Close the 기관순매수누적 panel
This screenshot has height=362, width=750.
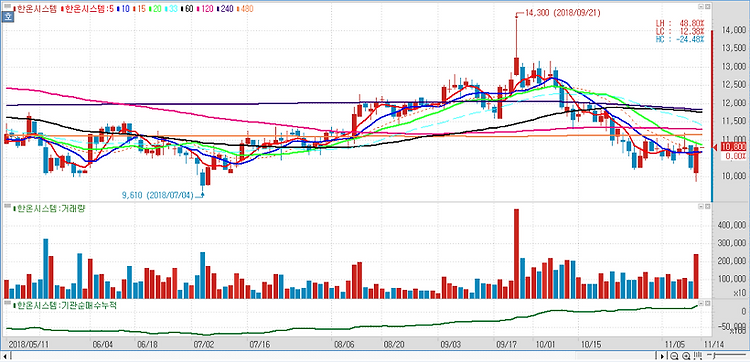click(707, 303)
